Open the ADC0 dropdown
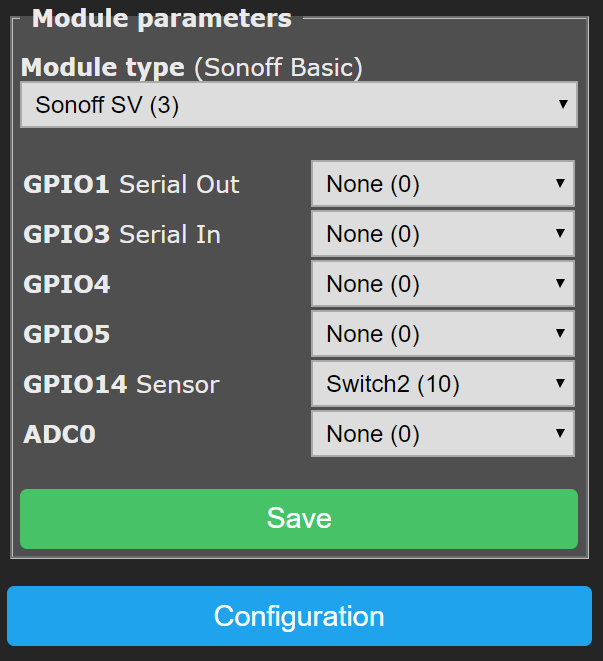Screen dimensions: 603x661 tap(442, 434)
